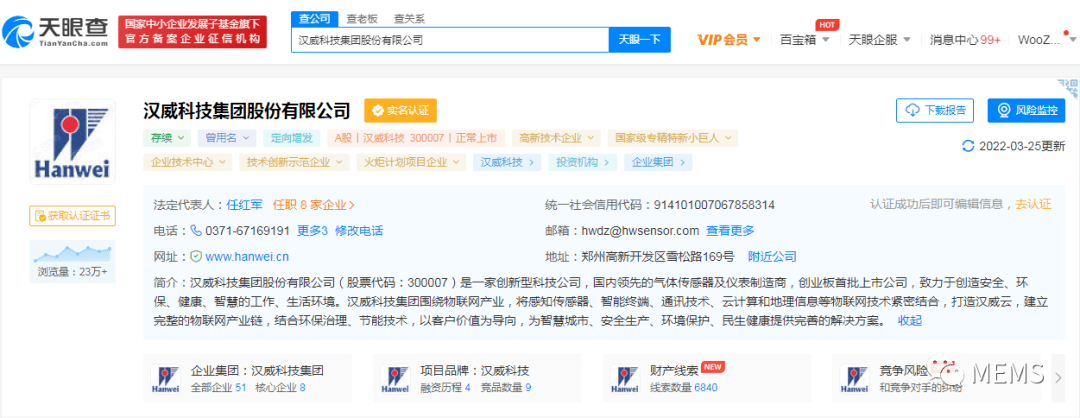Click 修改电话 to edit phone

[x=359, y=231]
